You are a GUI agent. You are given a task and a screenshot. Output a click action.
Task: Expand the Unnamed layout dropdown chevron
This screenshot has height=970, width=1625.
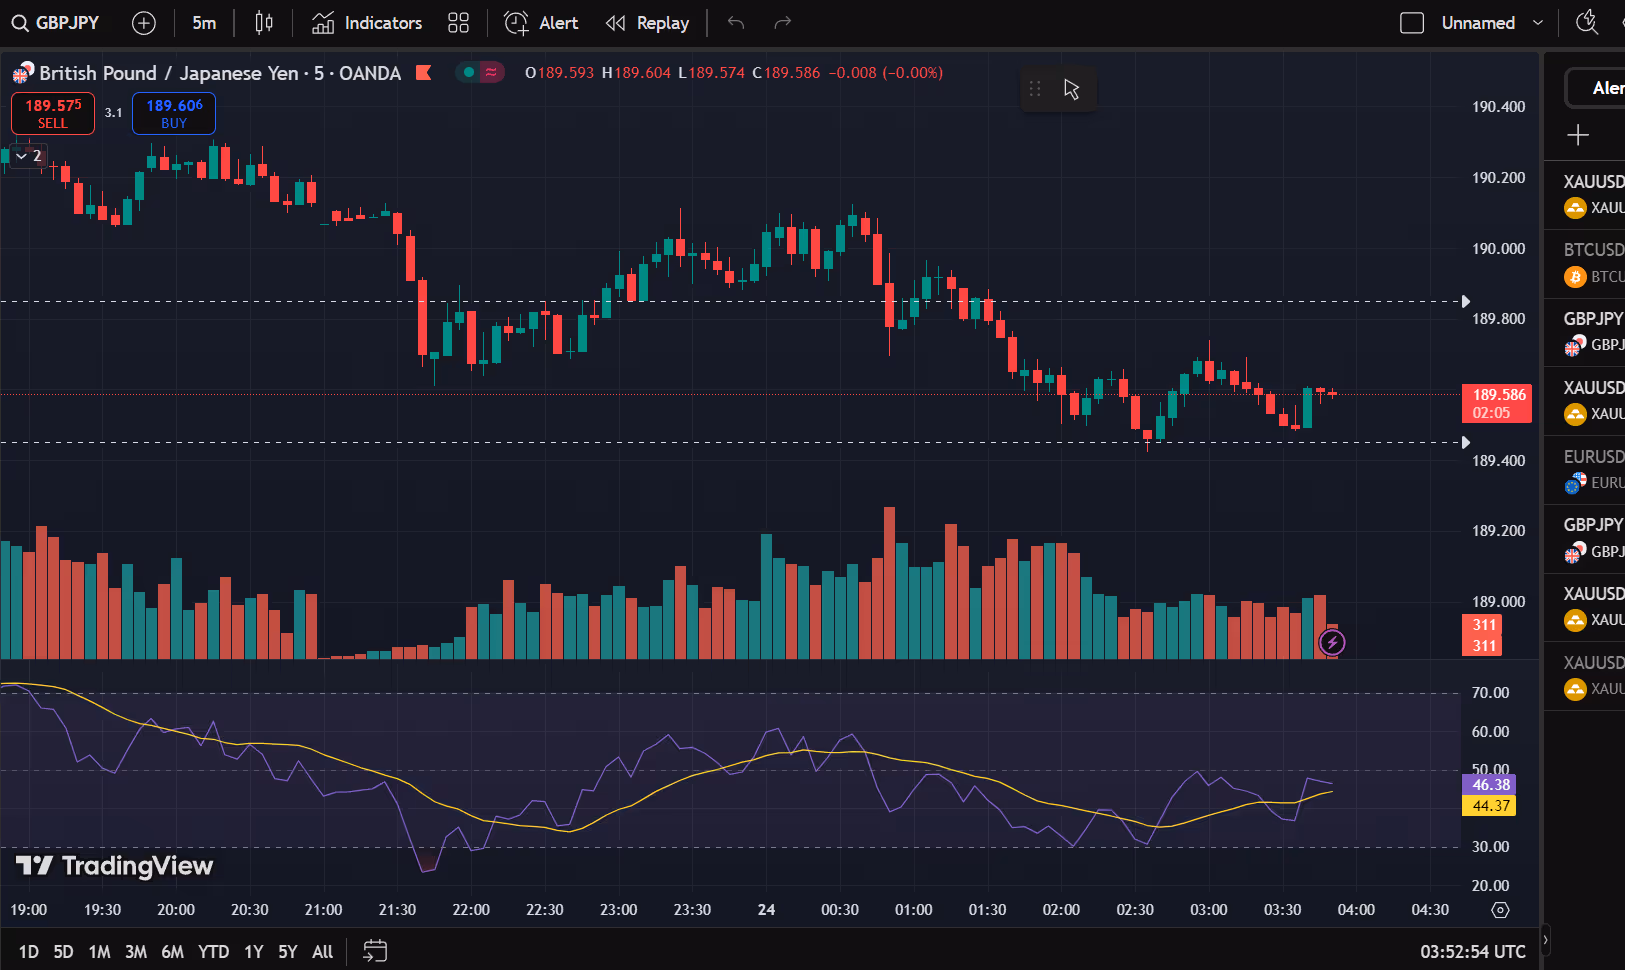pyautogui.click(x=1538, y=23)
